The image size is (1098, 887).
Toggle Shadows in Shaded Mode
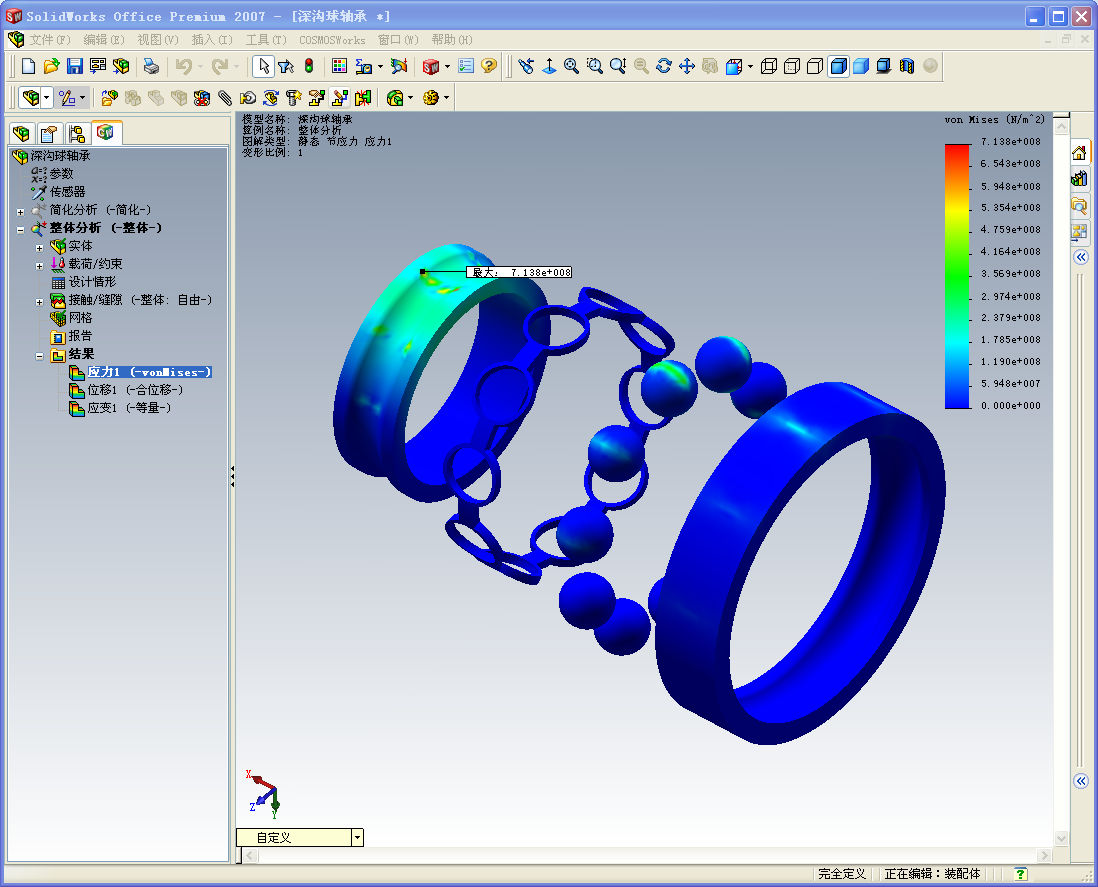pyautogui.click(x=884, y=67)
